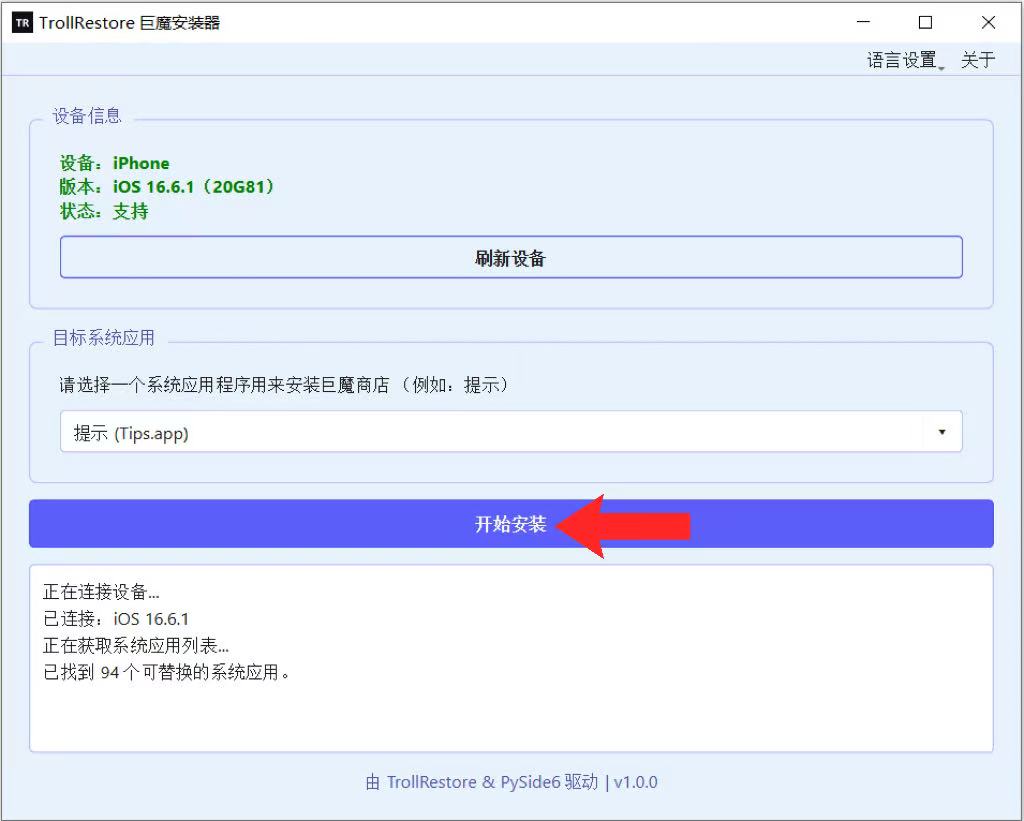Click the 目标系统应用 group box title

(103, 338)
